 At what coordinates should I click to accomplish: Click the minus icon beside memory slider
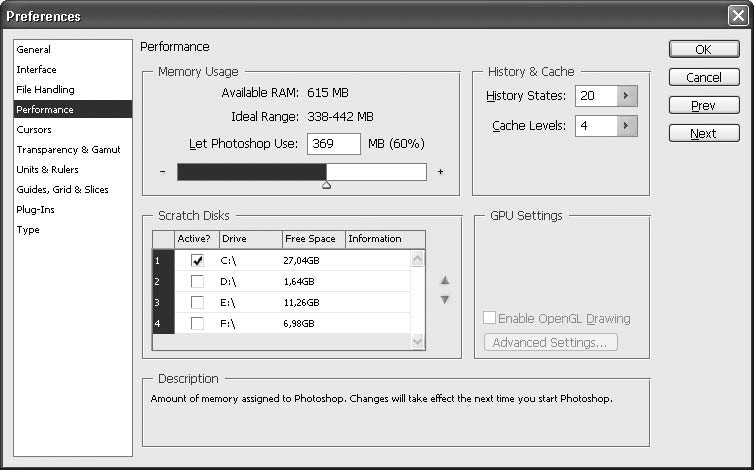click(162, 172)
